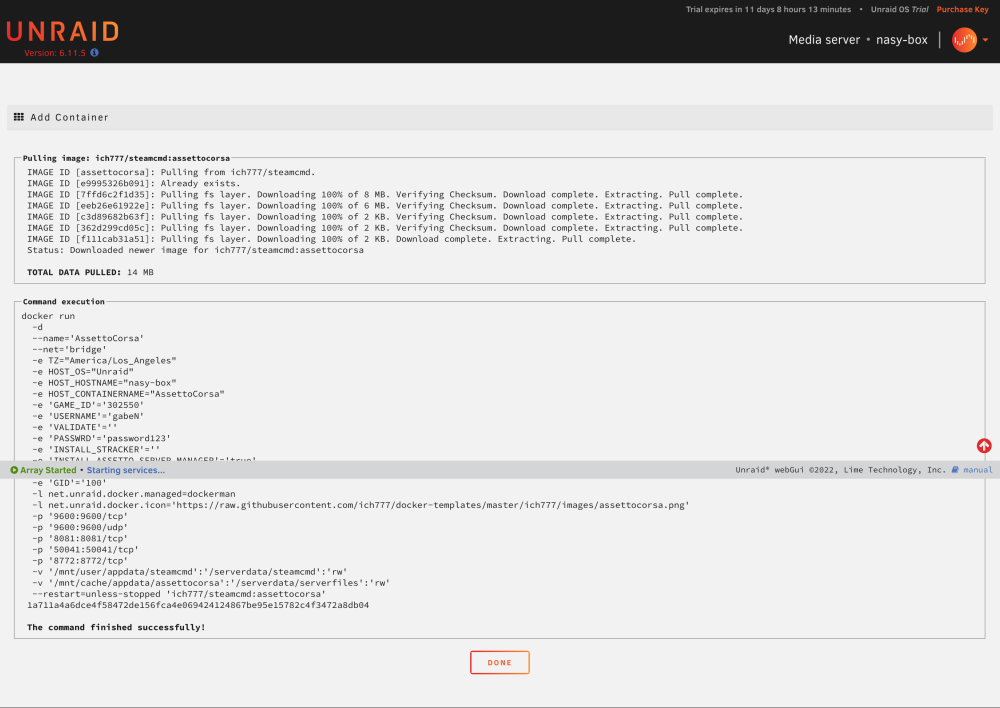Click the '8772:8772/tcp' port line
The image size is (1000, 708).
(80, 561)
